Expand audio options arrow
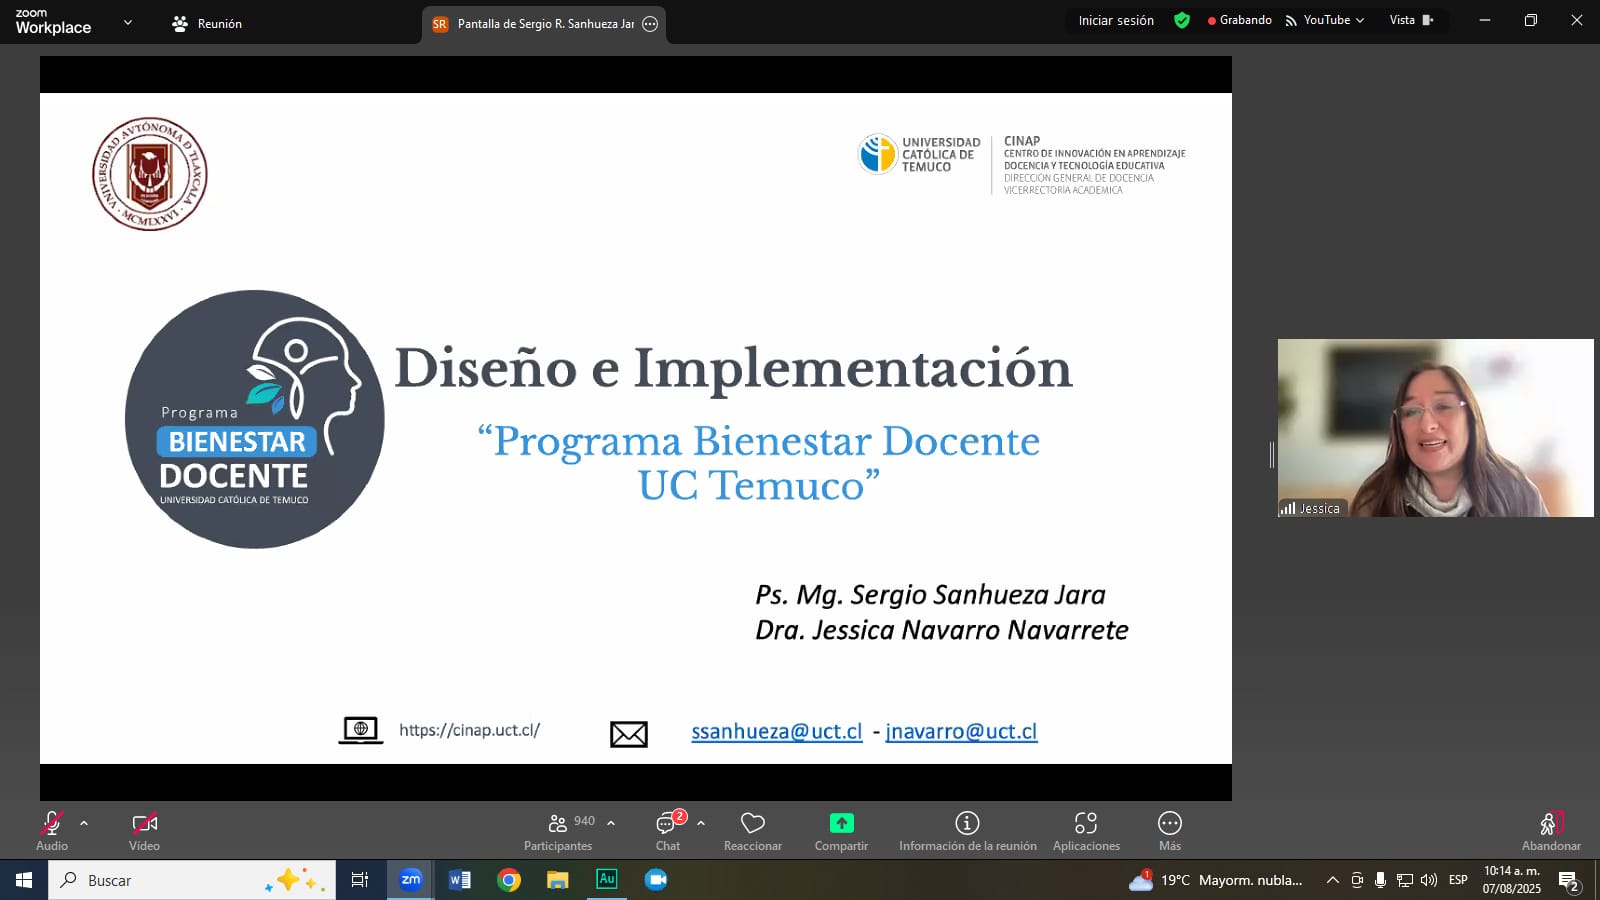This screenshot has height=900, width=1600. tap(84, 823)
